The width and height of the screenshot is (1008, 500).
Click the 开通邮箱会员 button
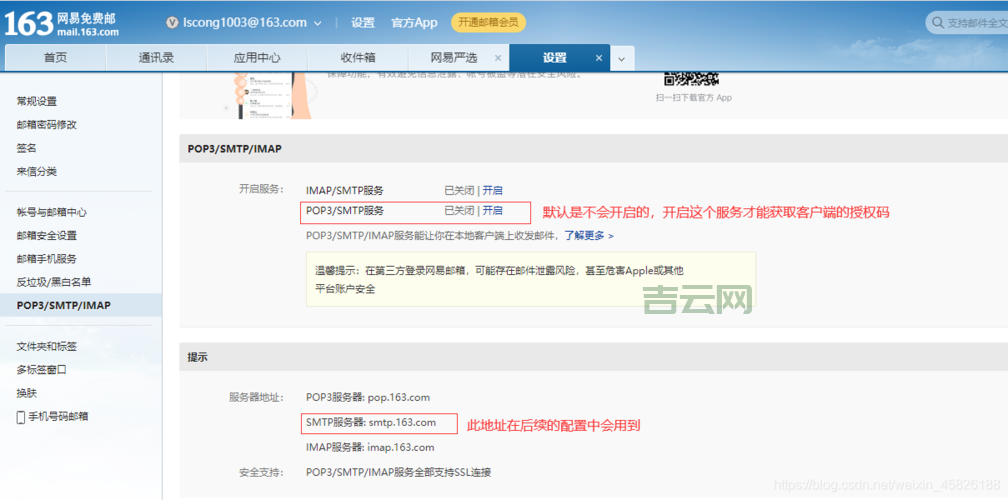tap(489, 22)
